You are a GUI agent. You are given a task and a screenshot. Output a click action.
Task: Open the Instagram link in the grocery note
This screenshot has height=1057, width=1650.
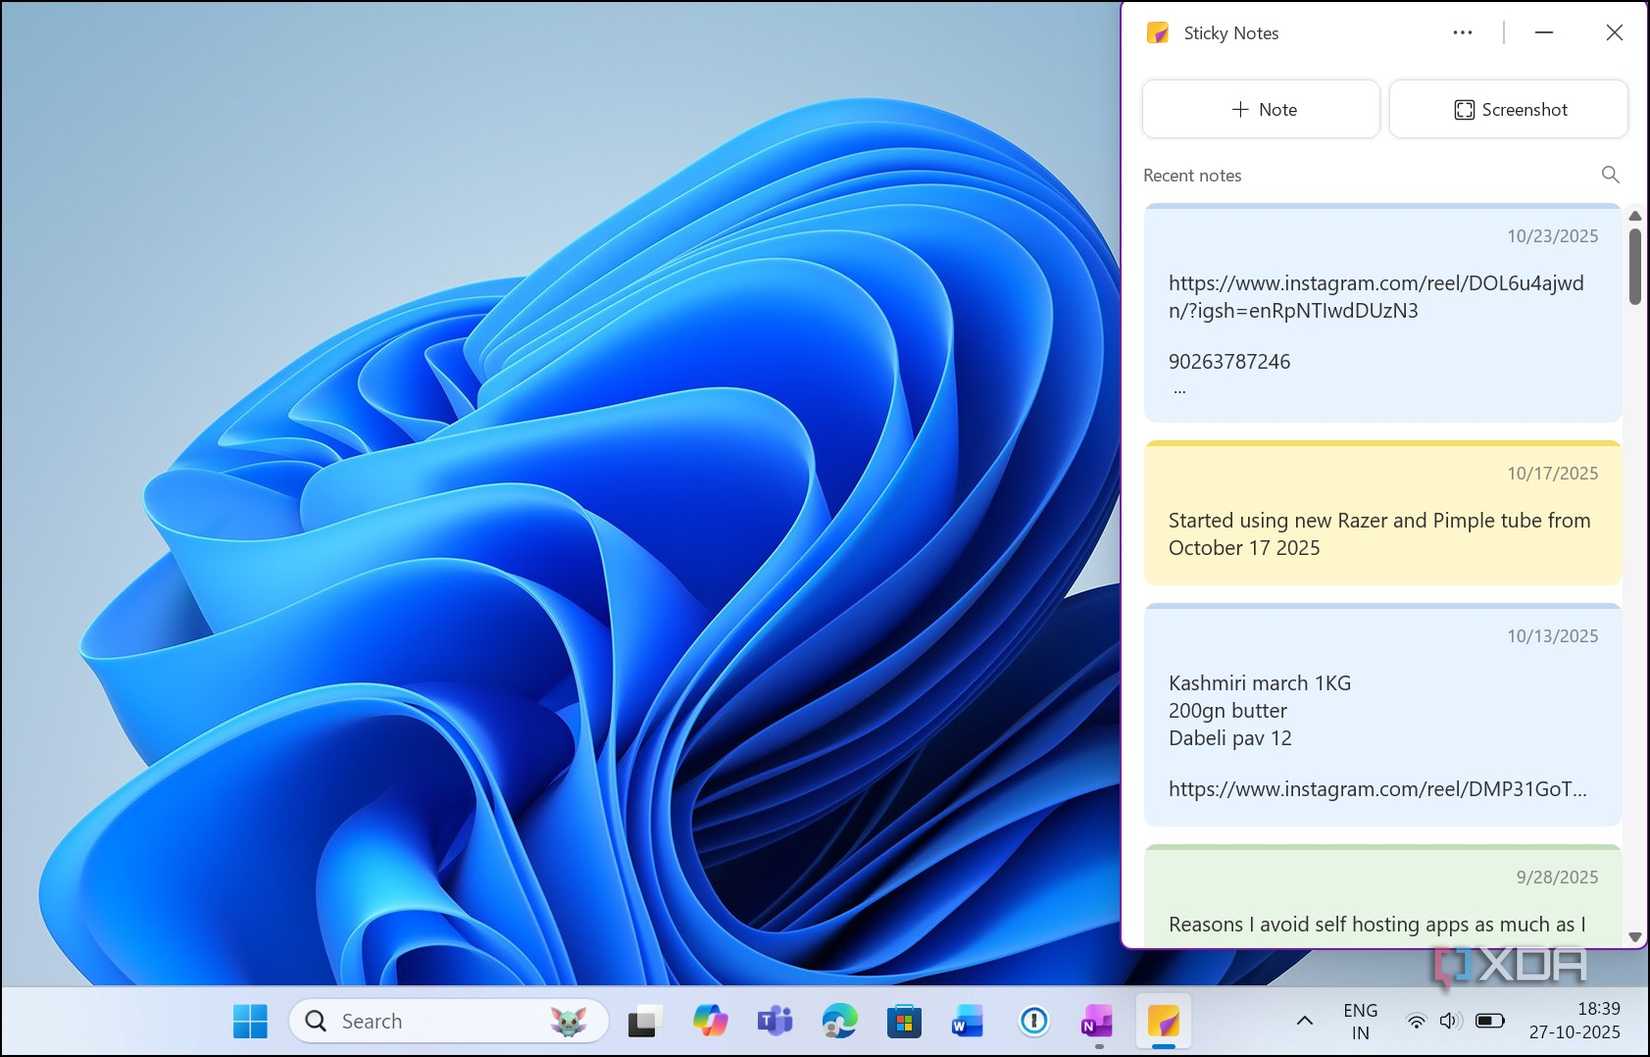pos(1376,789)
